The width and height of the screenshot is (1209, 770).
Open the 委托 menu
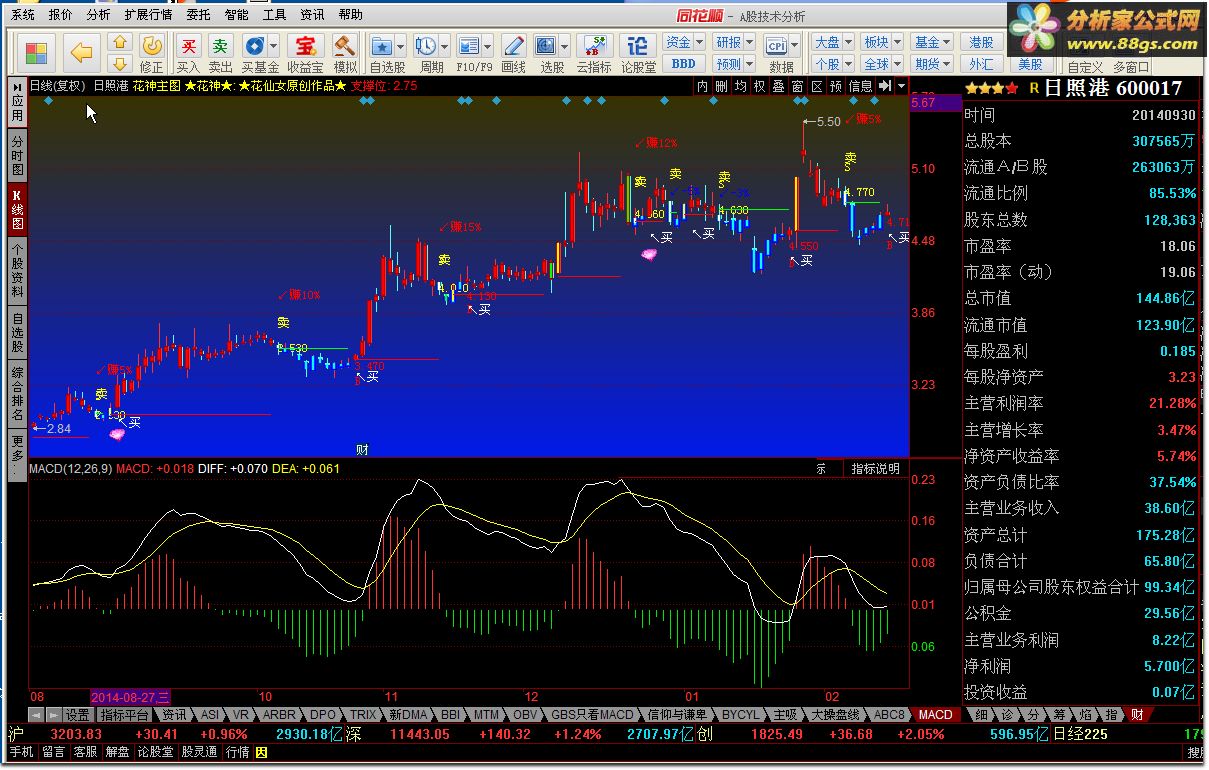click(198, 15)
